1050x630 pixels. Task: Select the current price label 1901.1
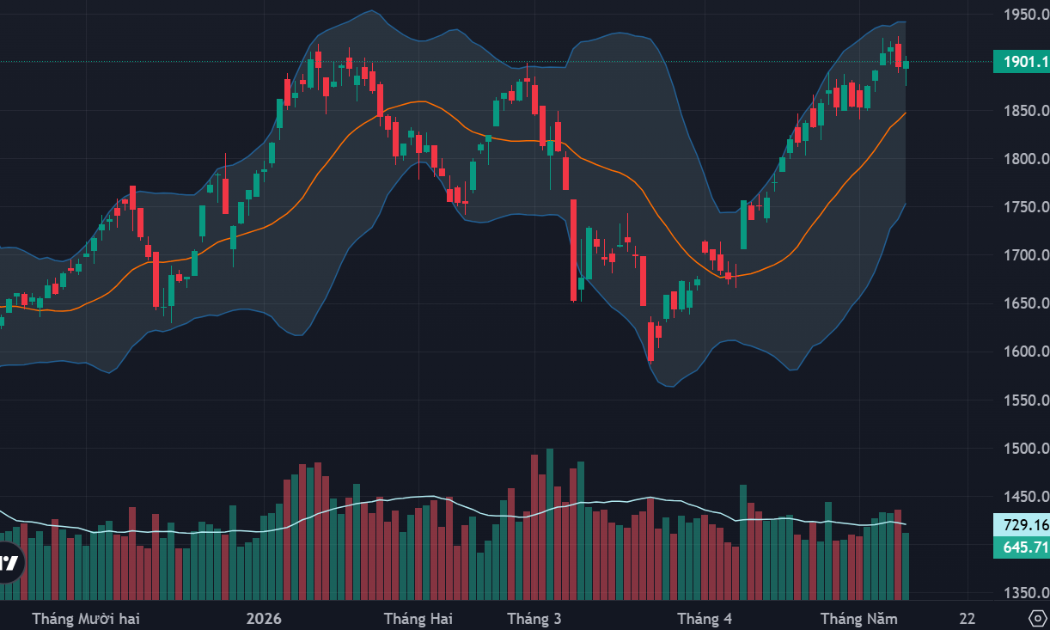point(1022,62)
